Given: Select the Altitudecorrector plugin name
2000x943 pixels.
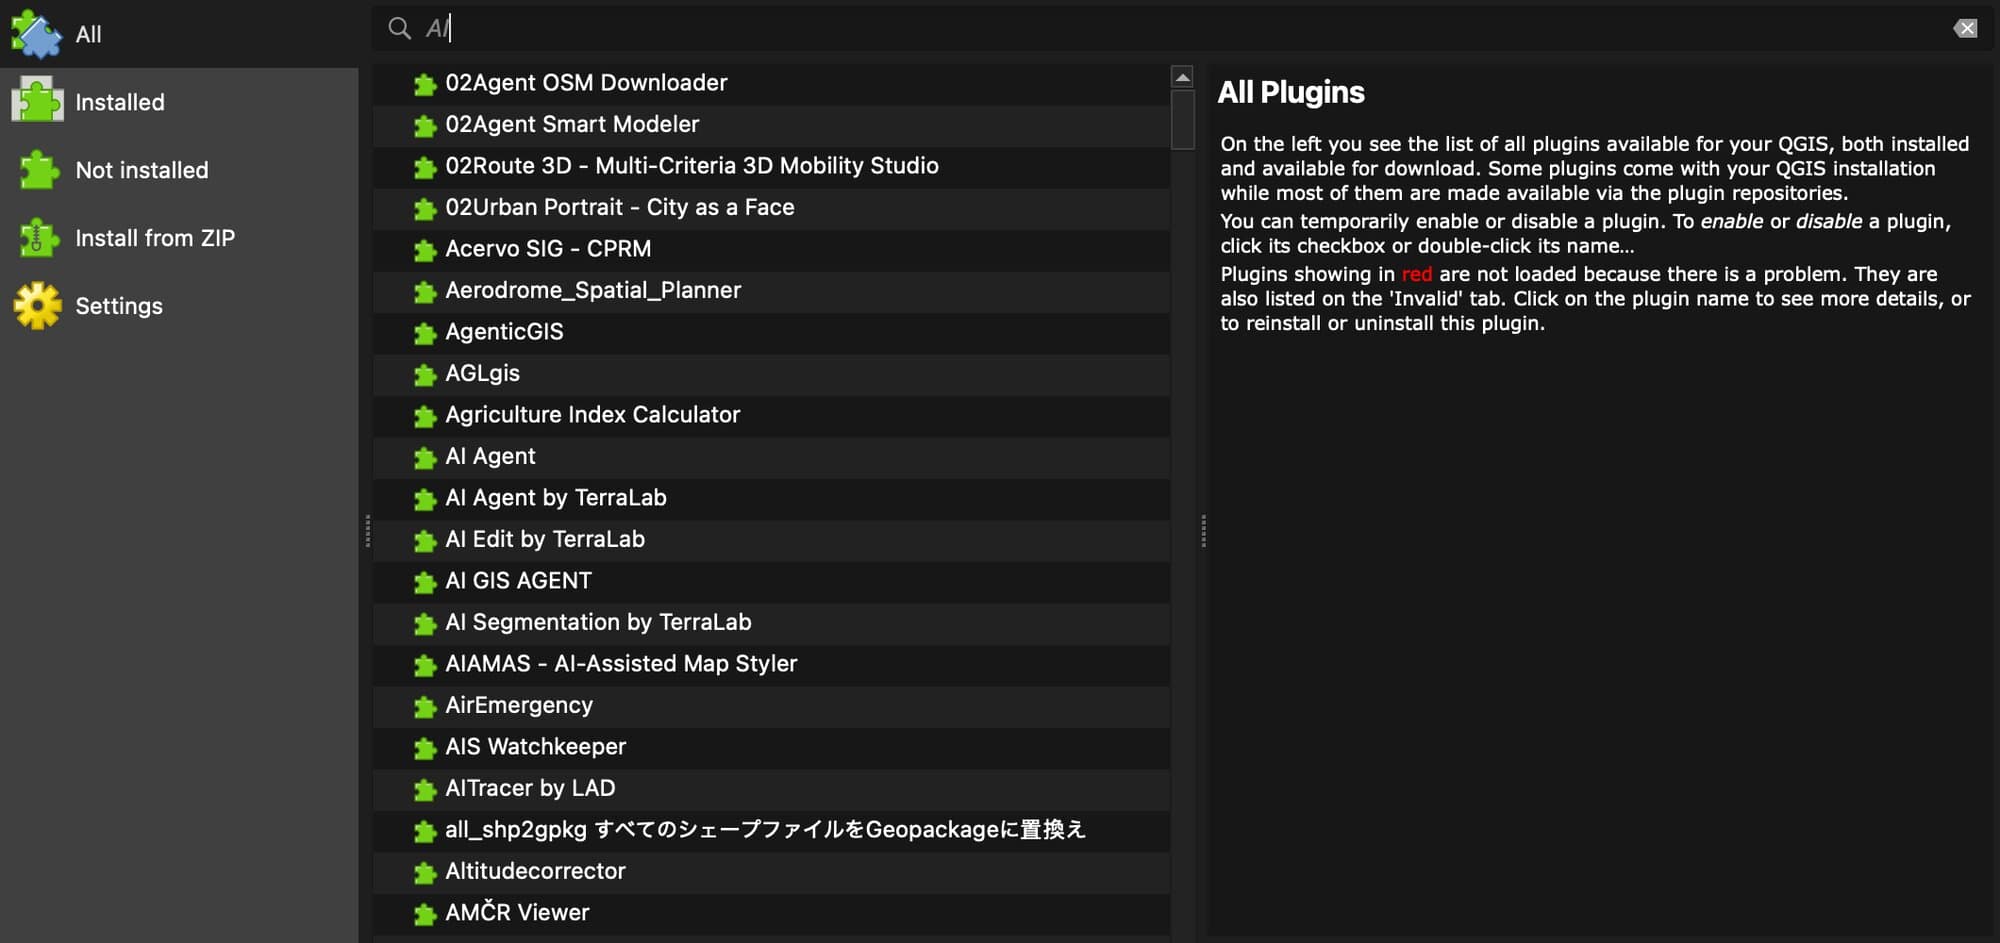Looking at the screenshot, I should [x=535, y=871].
